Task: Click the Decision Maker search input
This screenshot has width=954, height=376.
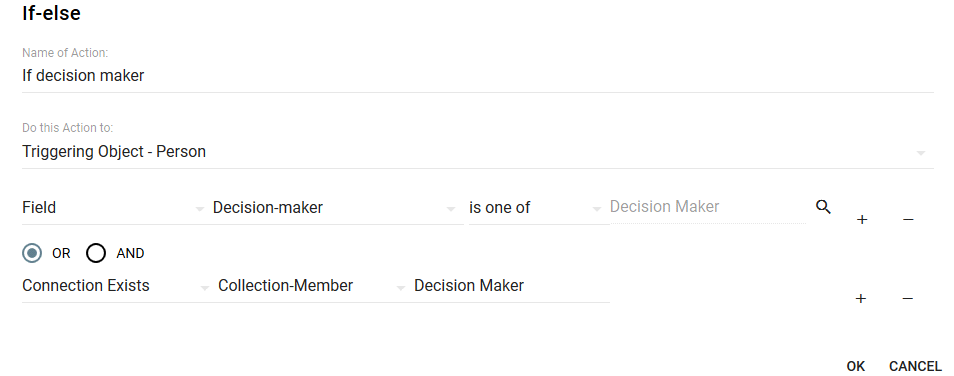Action: (708, 207)
